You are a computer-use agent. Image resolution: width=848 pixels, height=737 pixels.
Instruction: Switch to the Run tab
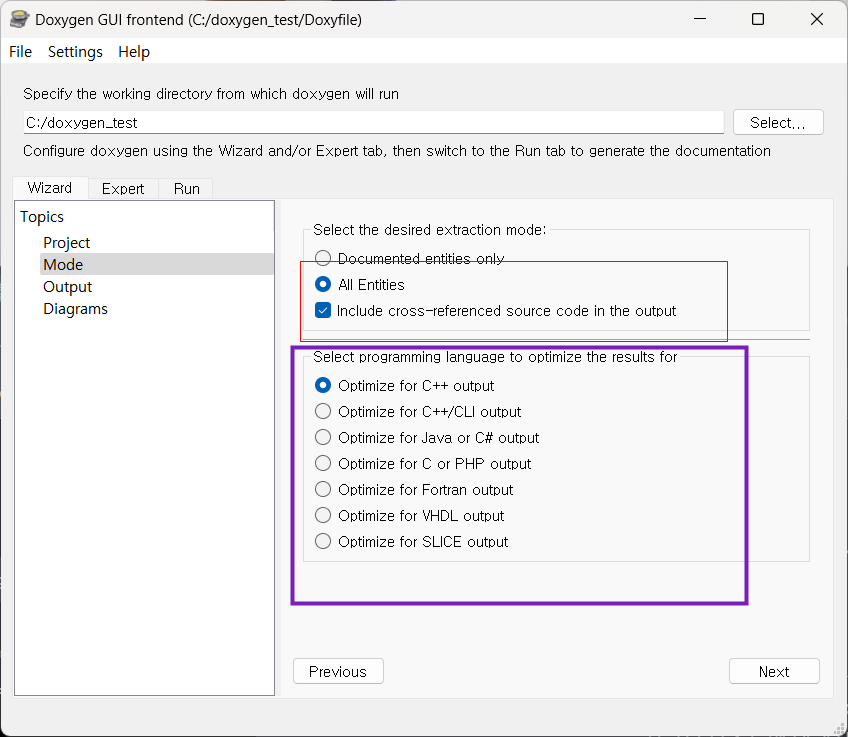click(x=187, y=189)
